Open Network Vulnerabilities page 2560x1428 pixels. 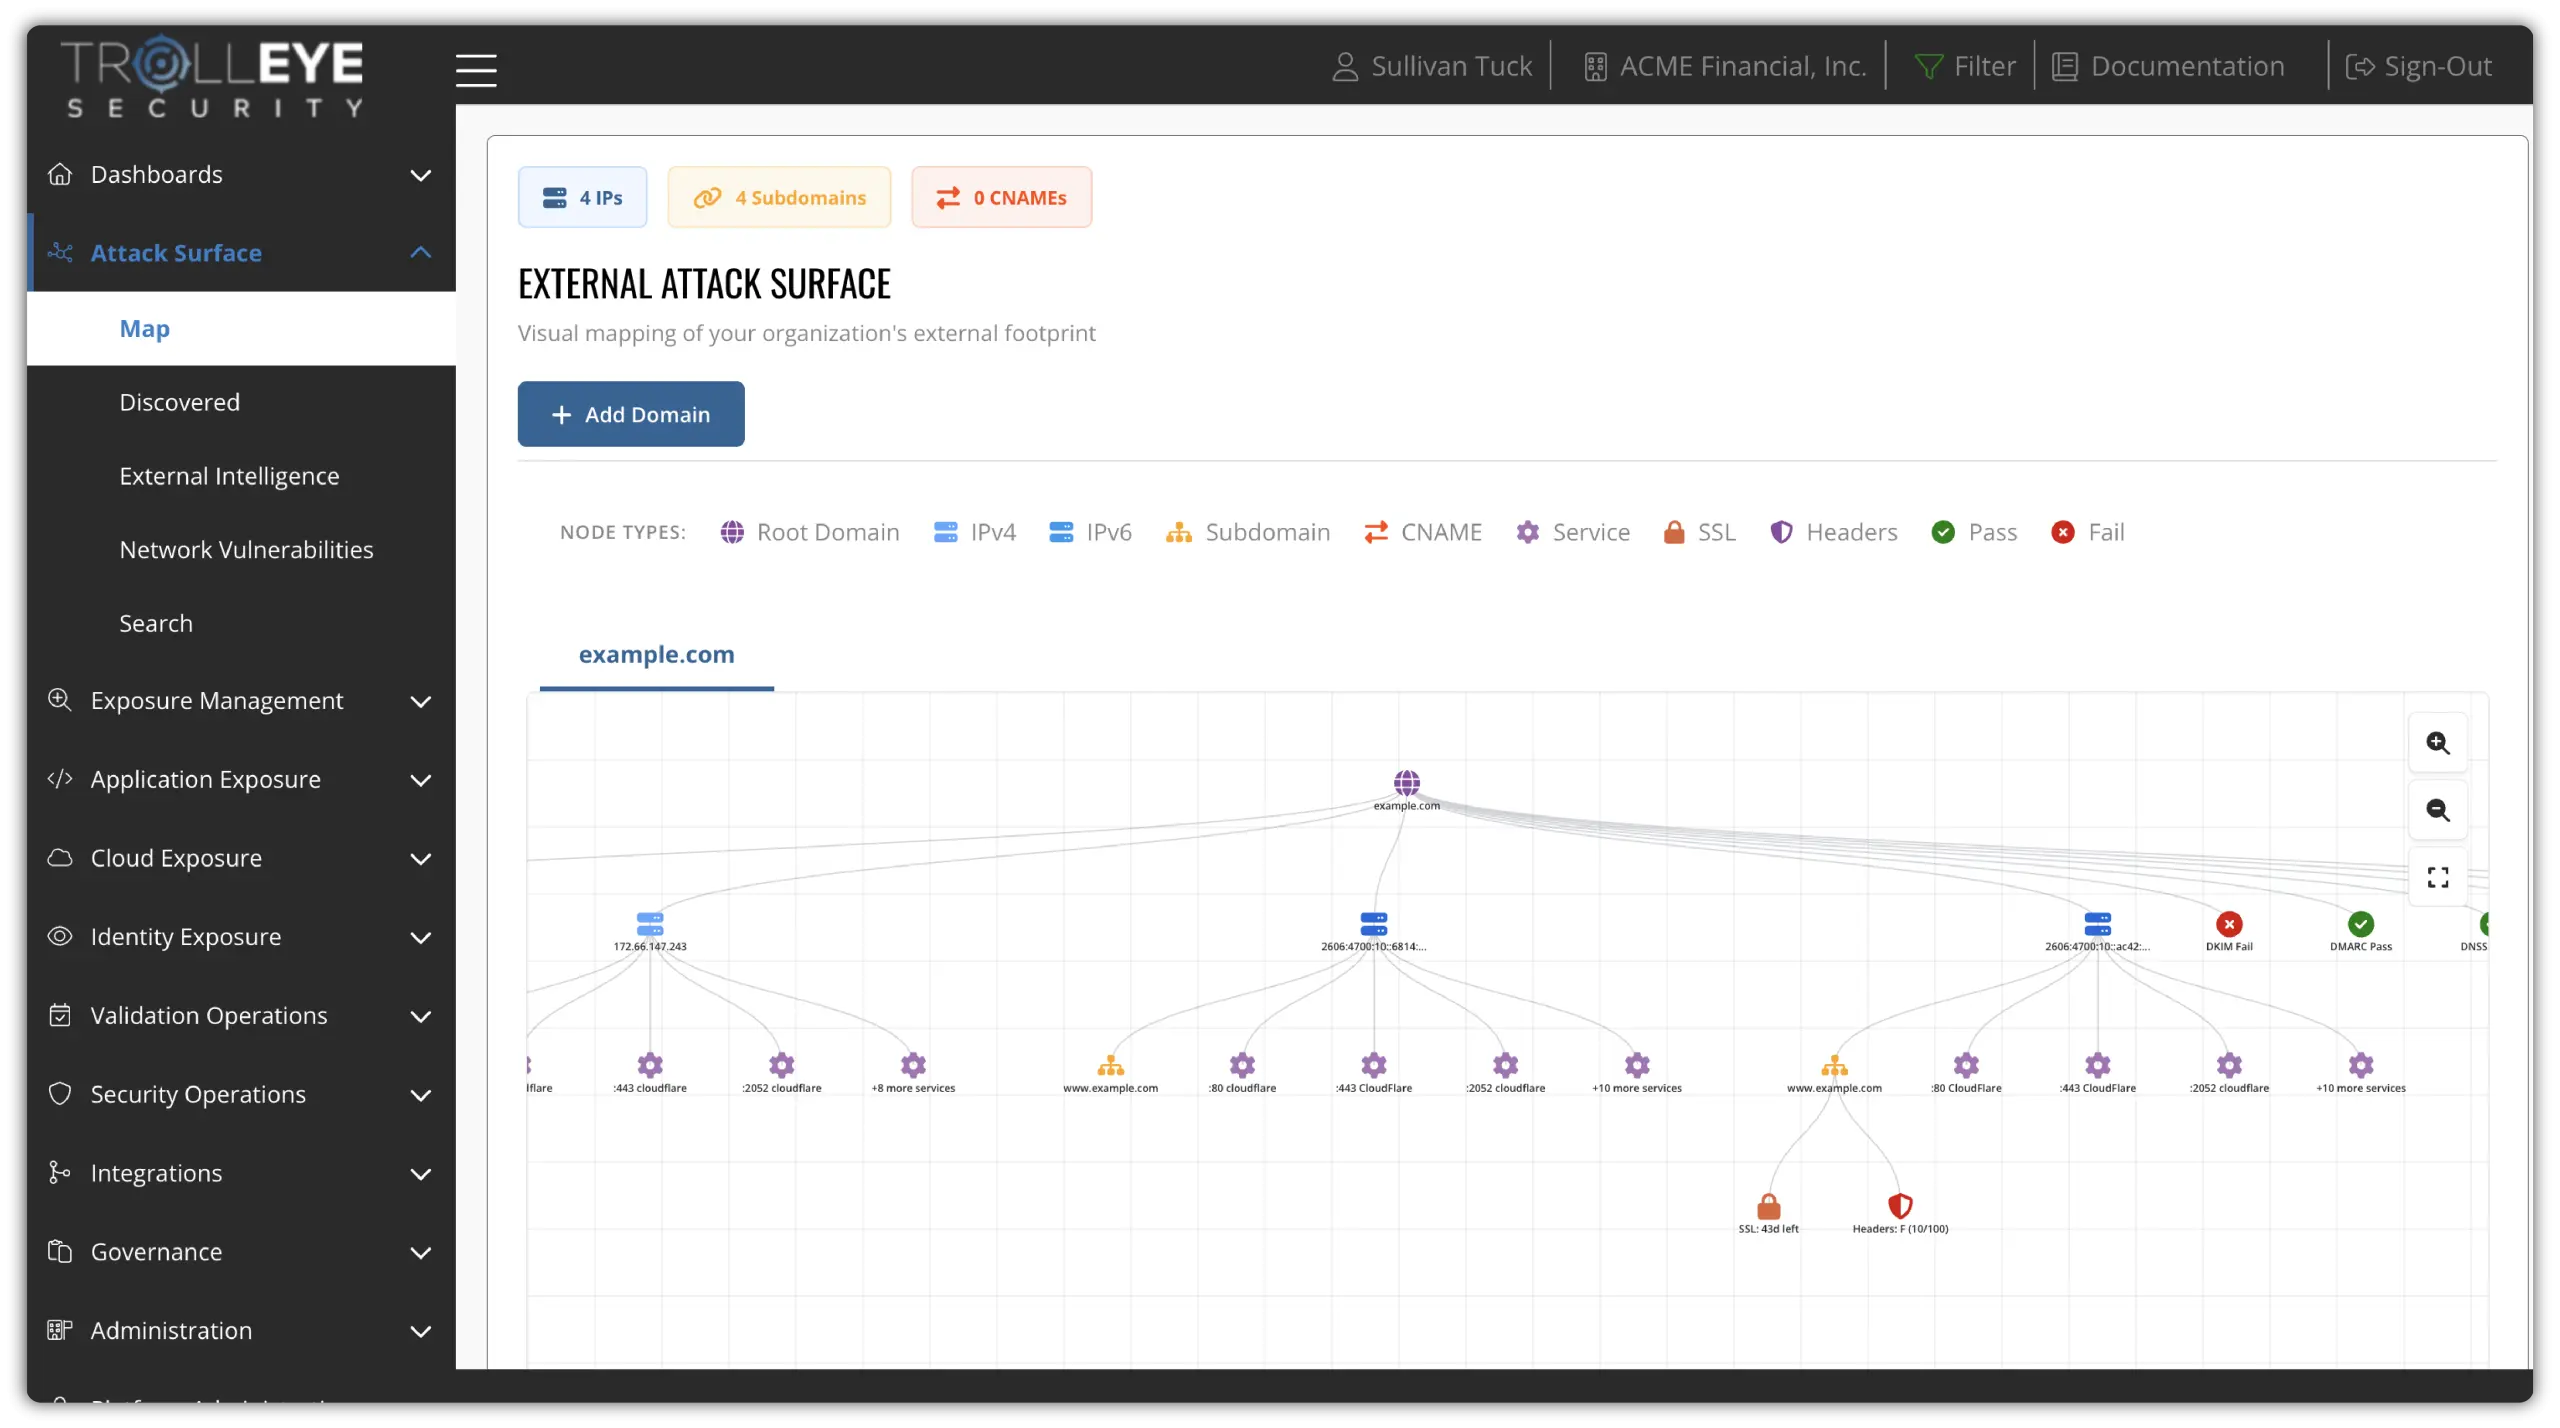[x=241, y=550]
